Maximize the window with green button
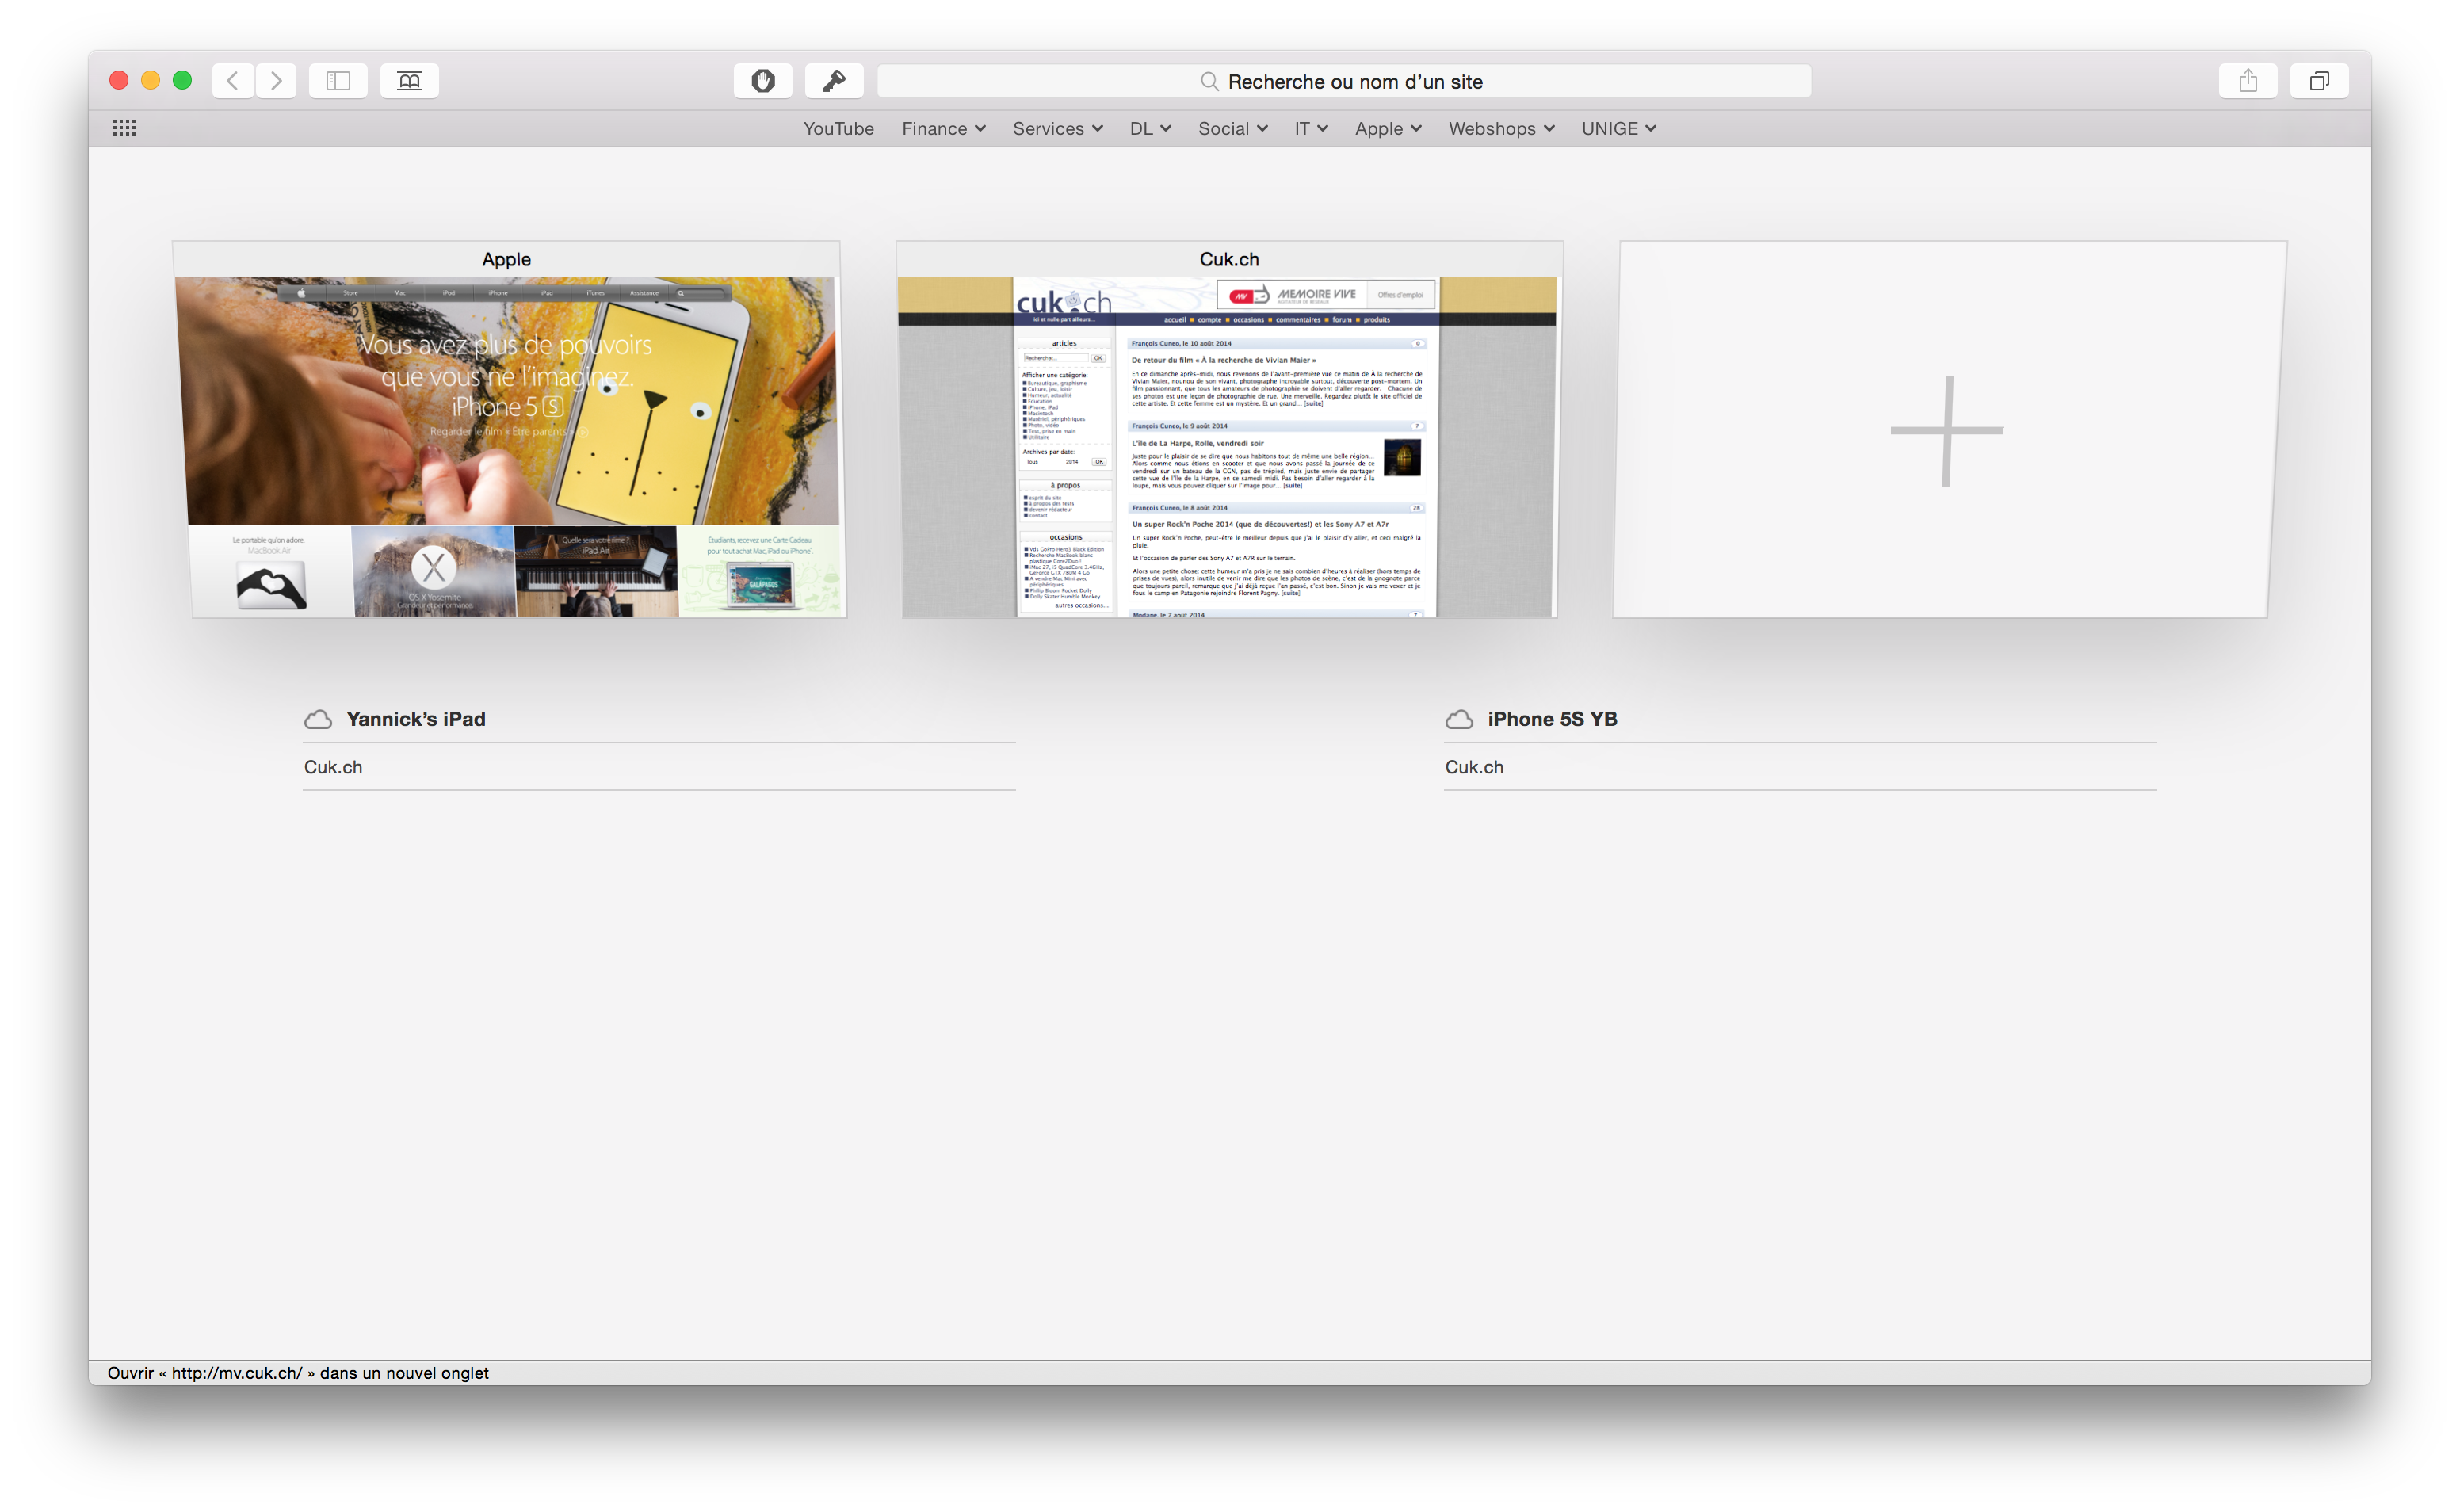The image size is (2460, 1512). [x=182, y=81]
